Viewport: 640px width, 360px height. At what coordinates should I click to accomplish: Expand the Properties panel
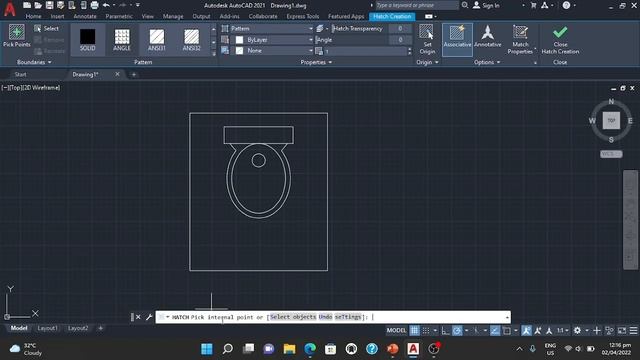click(316, 62)
